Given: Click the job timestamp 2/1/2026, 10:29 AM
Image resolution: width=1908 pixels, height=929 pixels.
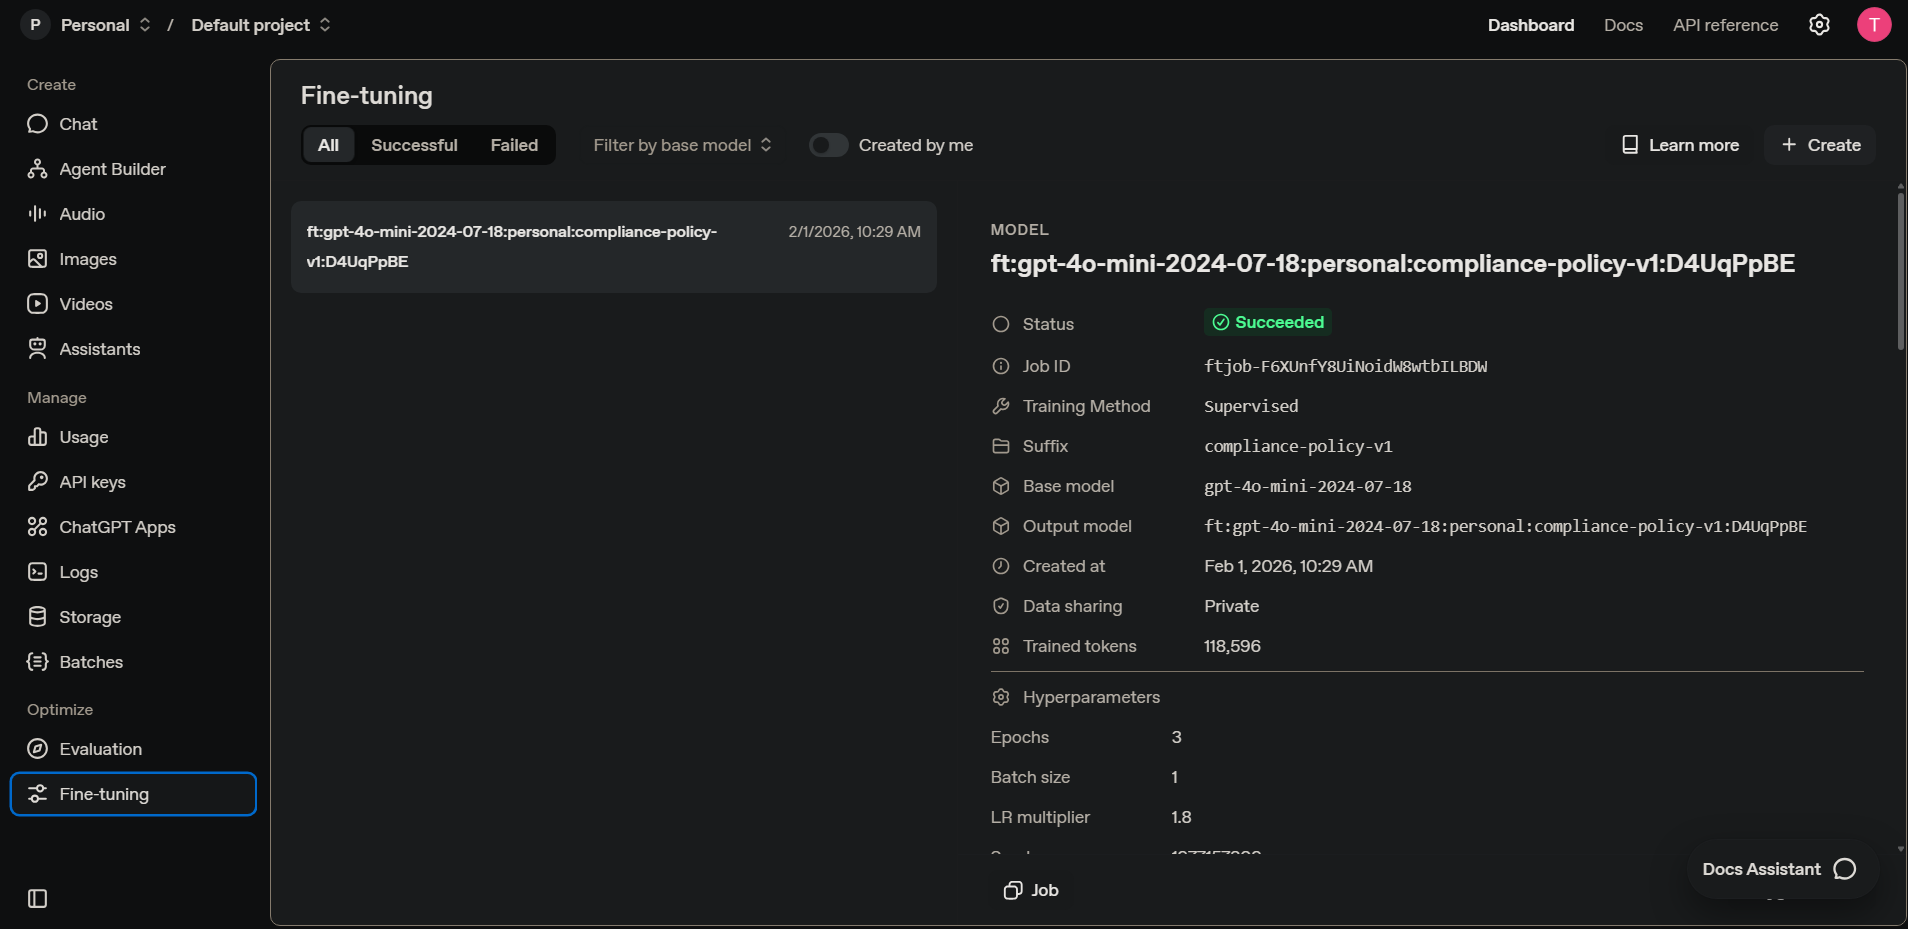Looking at the screenshot, I should tap(854, 231).
